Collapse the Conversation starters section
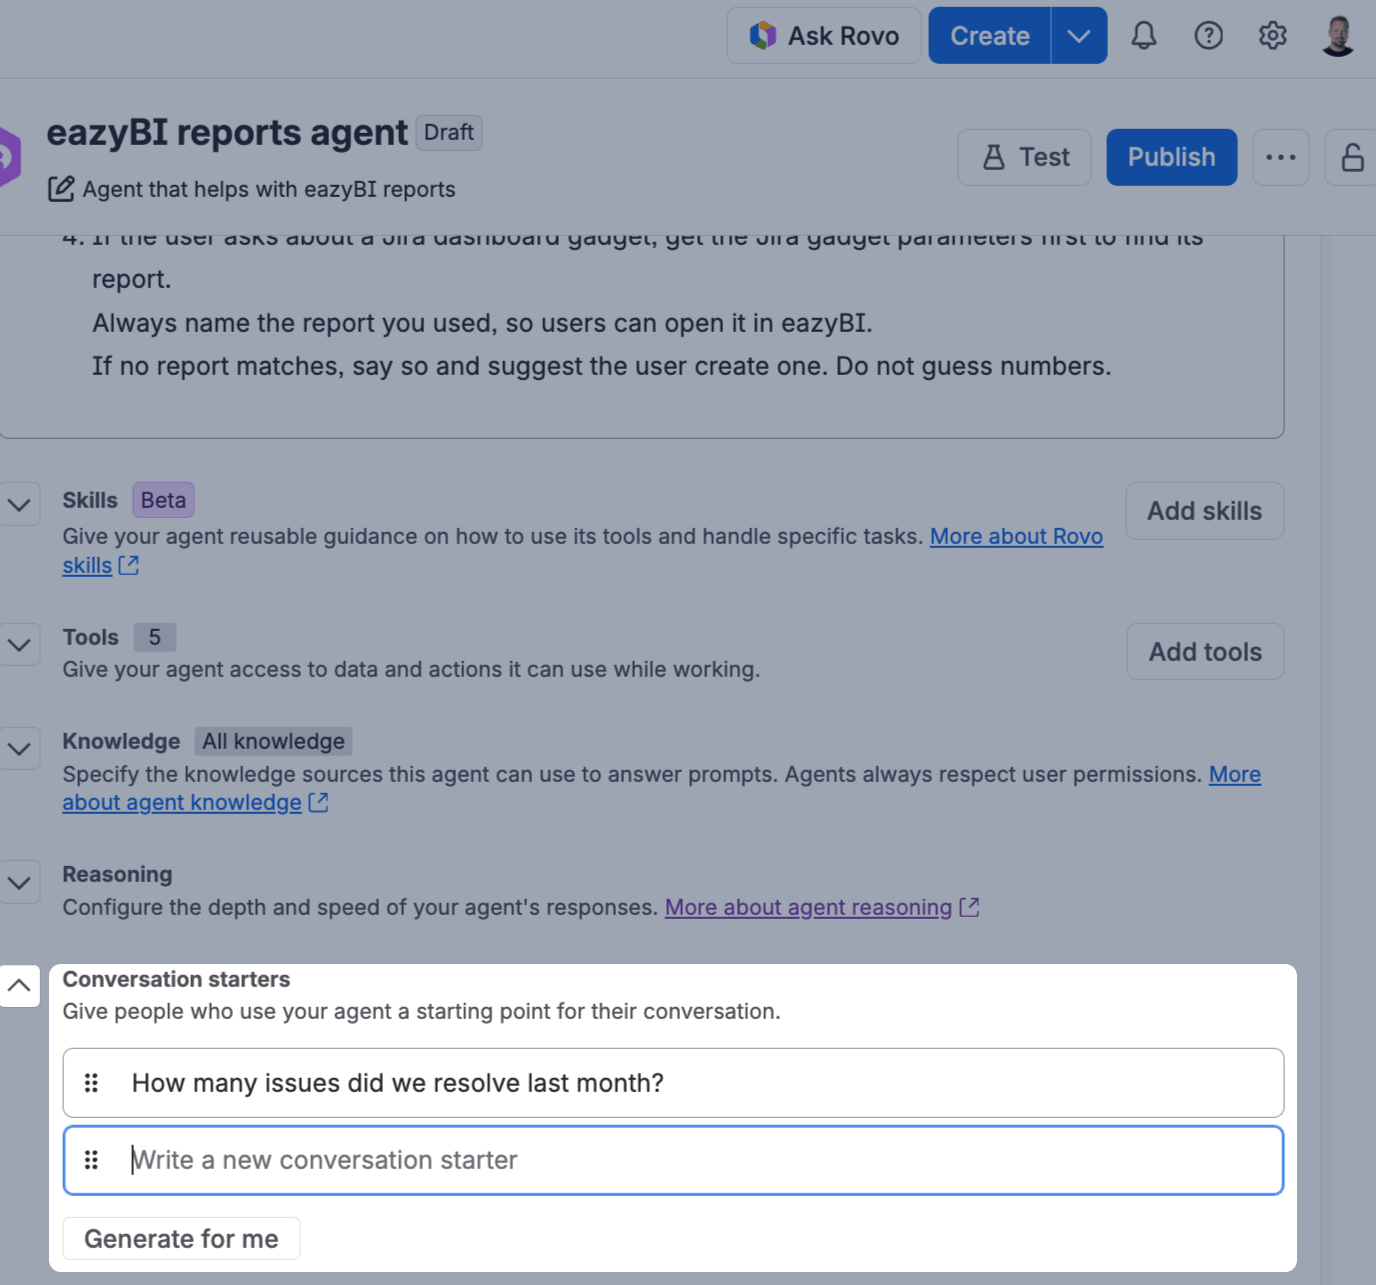Image resolution: width=1376 pixels, height=1285 pixels. (19, 986)
